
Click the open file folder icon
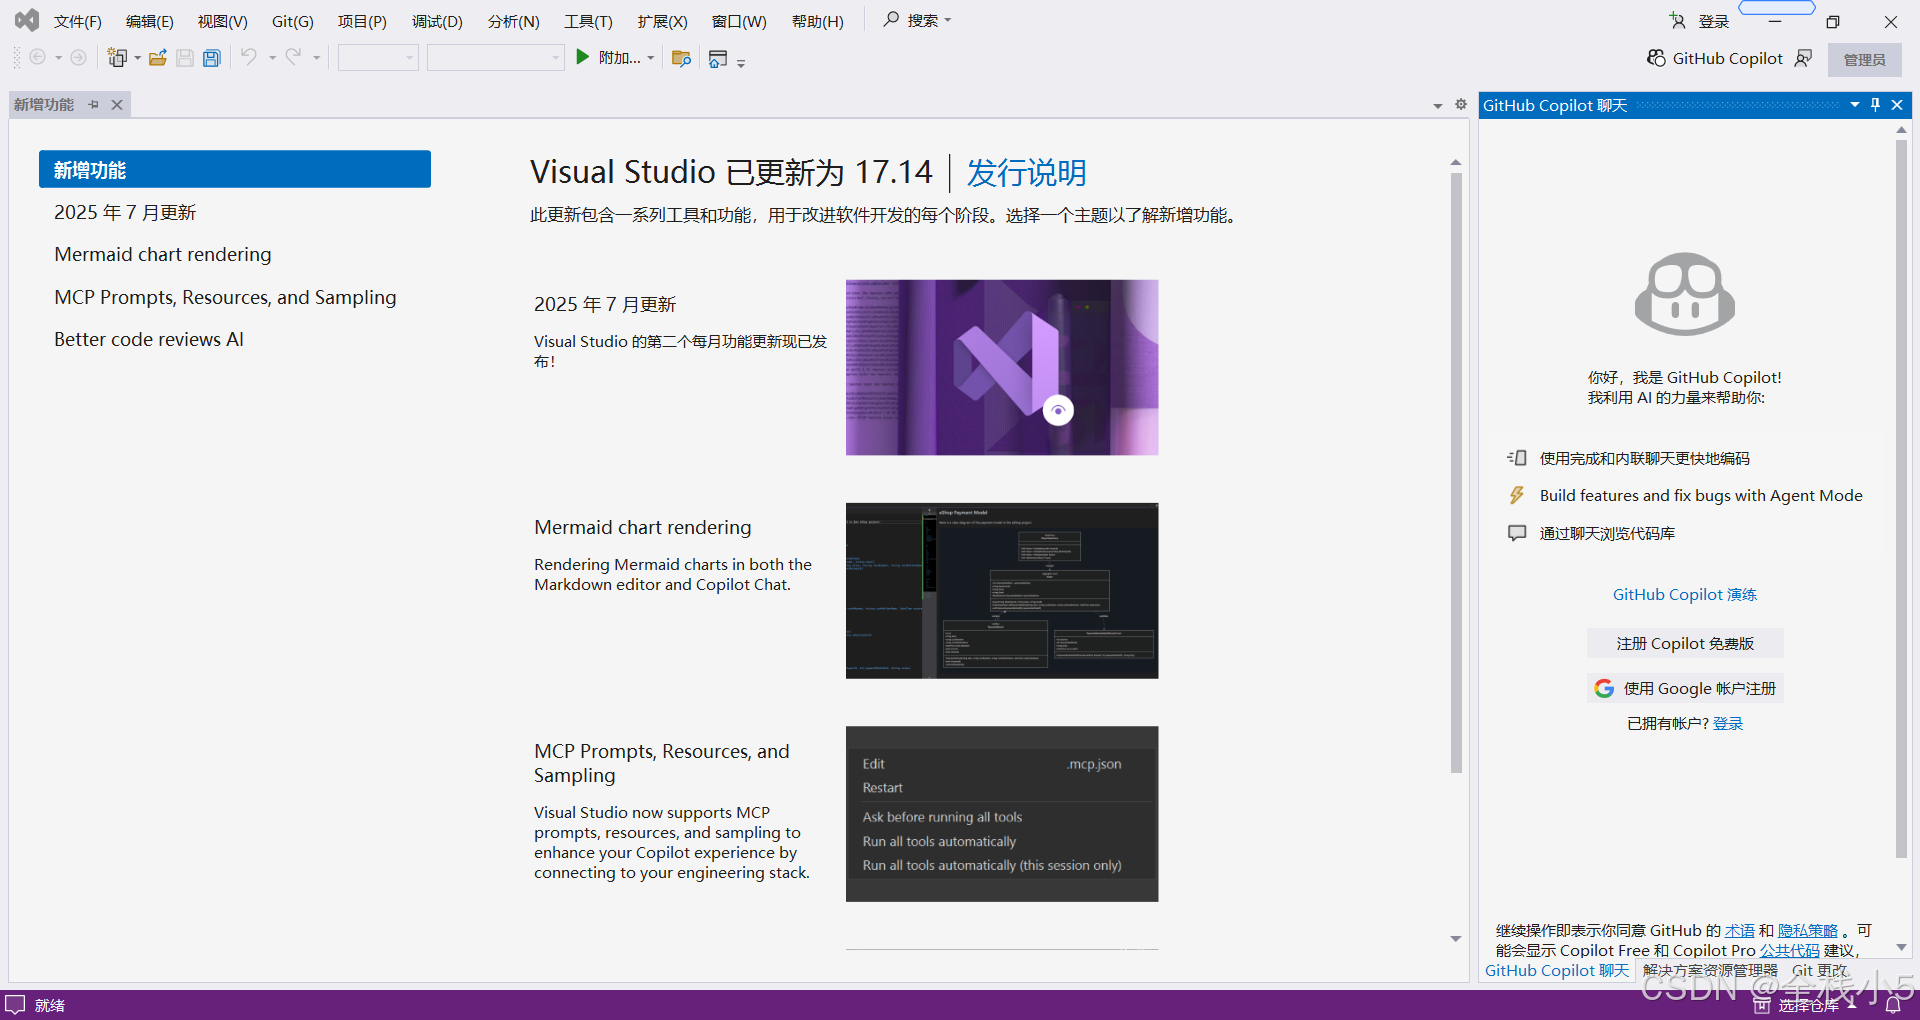[158, 58]
